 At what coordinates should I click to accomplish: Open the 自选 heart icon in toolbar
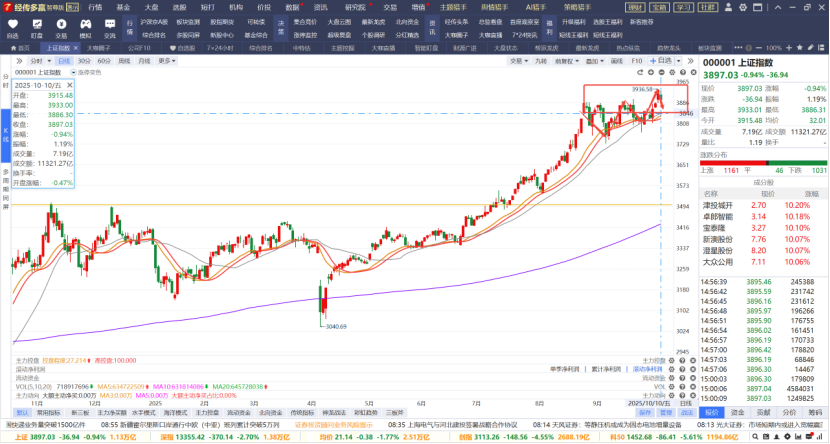tap(13, 25)
